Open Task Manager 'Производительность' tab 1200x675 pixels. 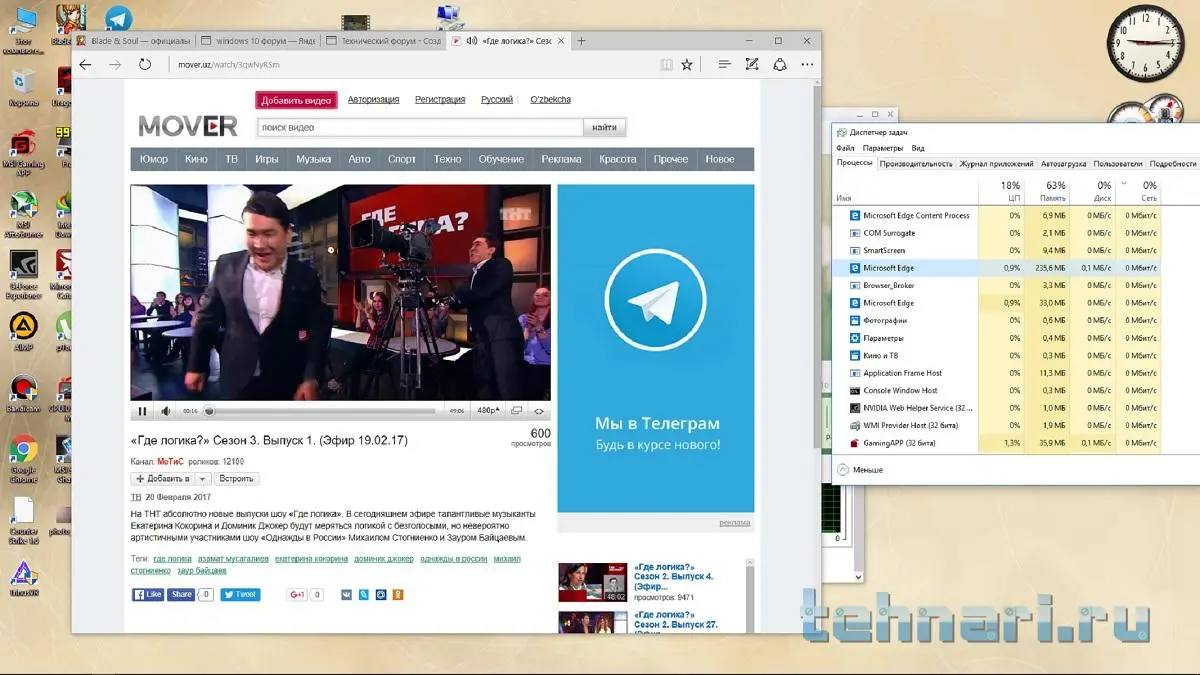[x=917, y=163]
